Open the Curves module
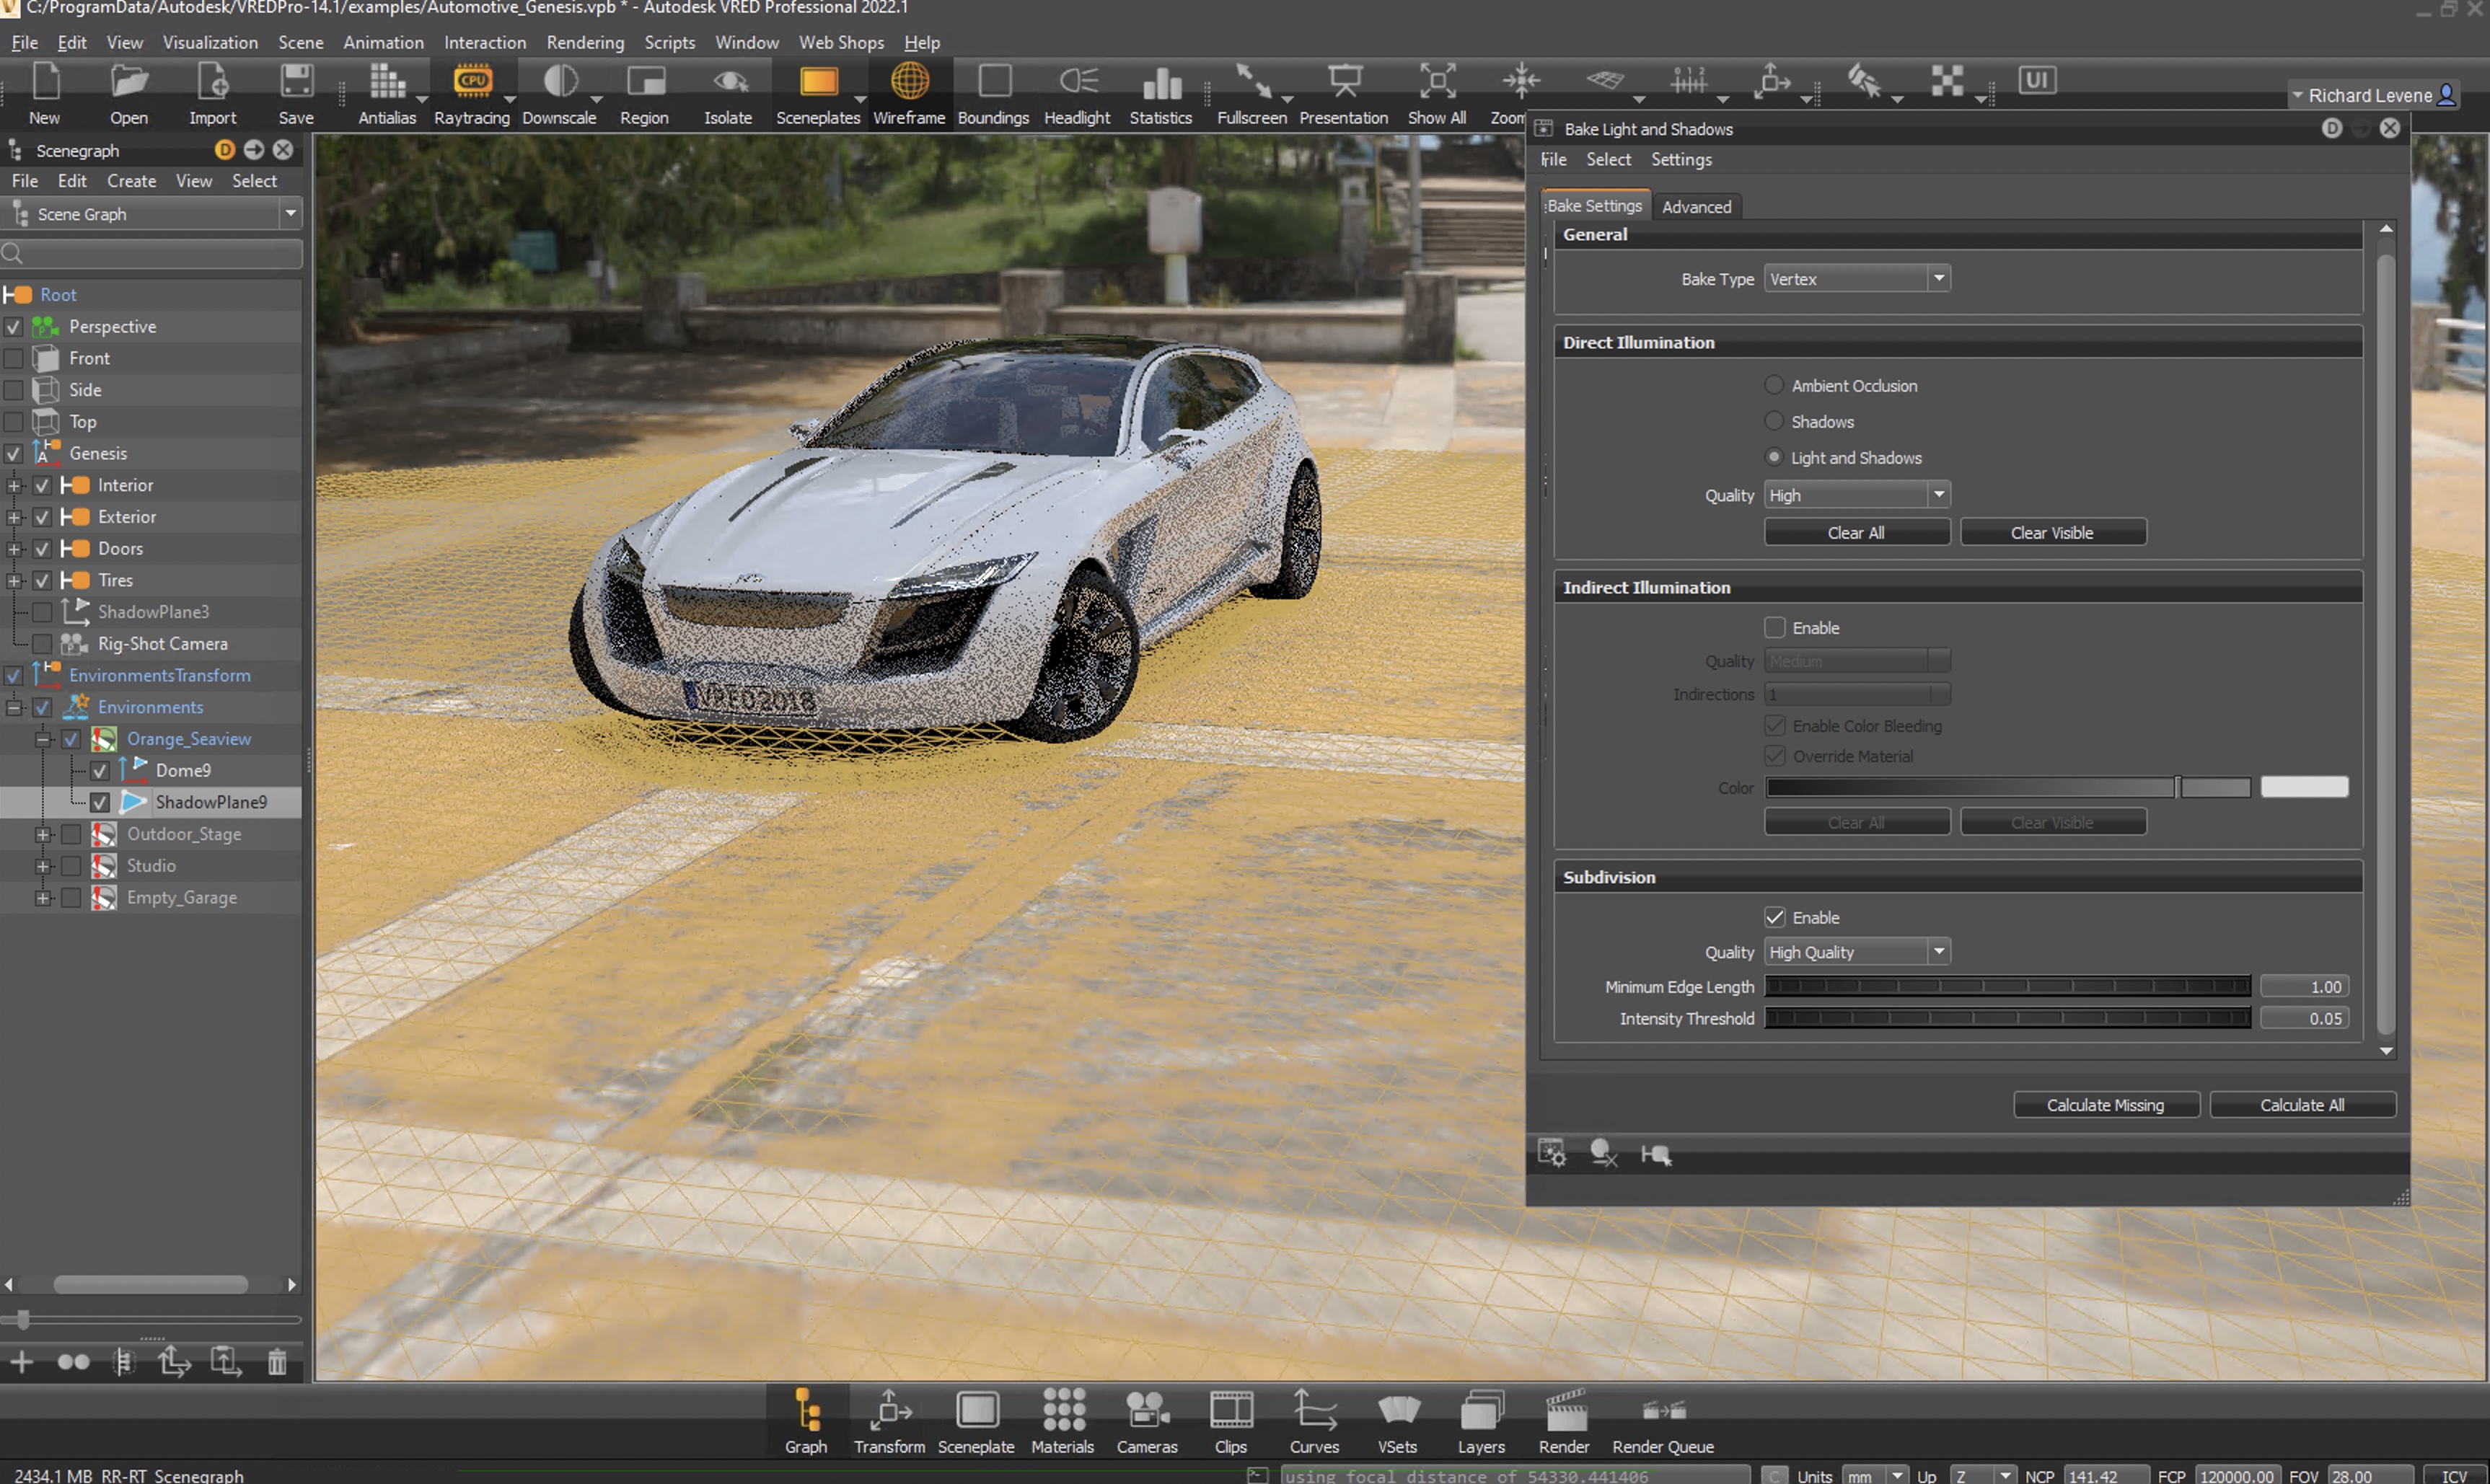2490x1484 pixels. [1314, 1420]
